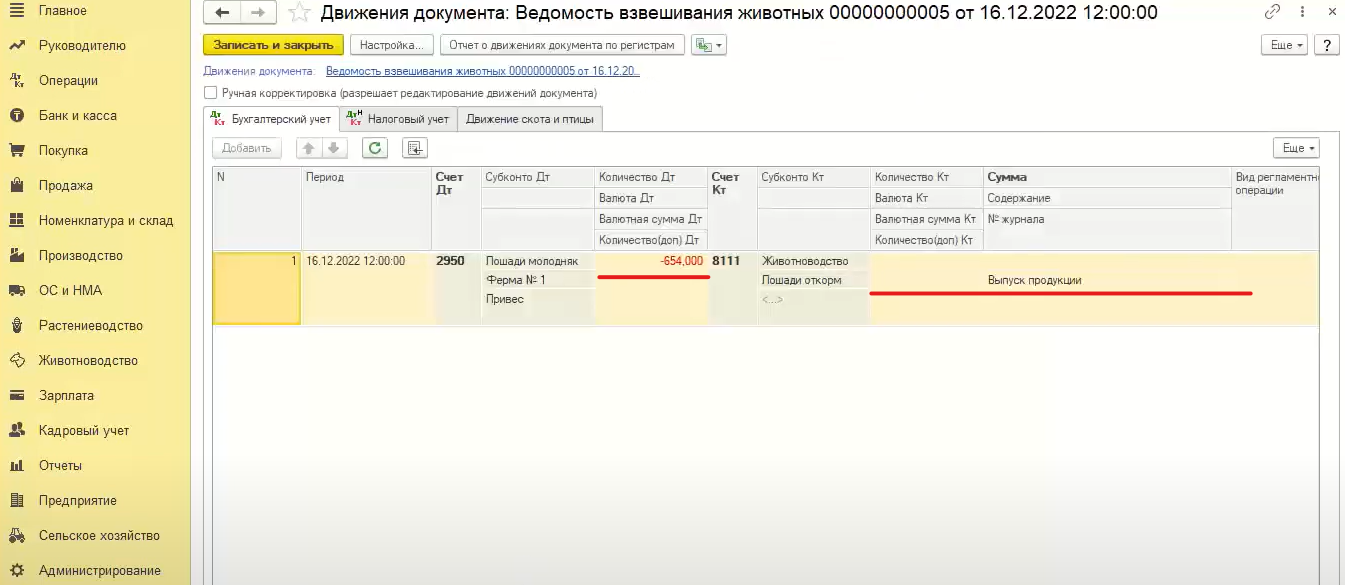Select the -654,000 quantity cell
This screenshot has height=585, width=1345.
pos(652,261)
